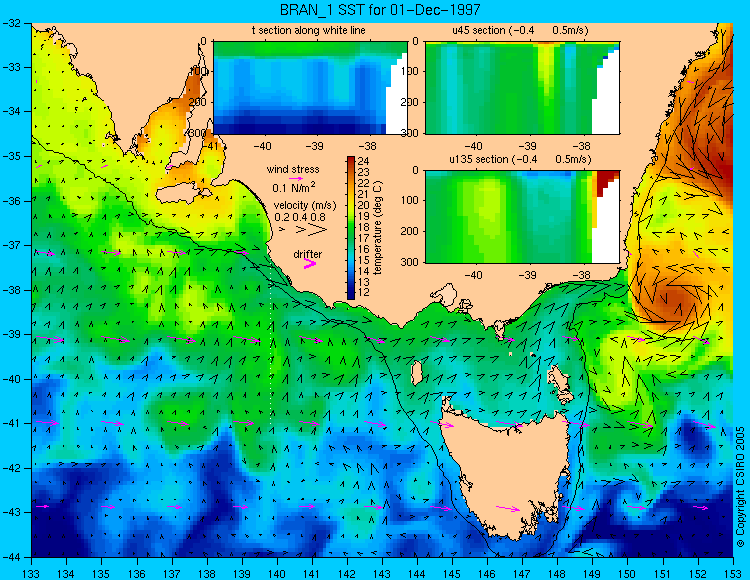The image size is (750, 580).
Task: Click the title "BRAN_1 SST for 01-Dec-1997"
Action: [x=380, y=10]
